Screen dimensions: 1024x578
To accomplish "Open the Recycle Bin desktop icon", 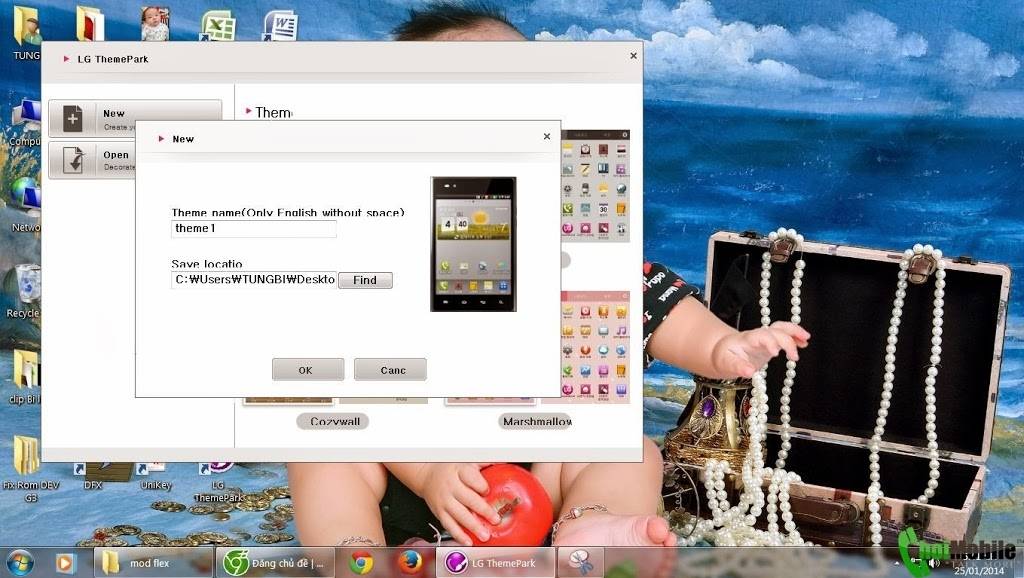I will [25, 291].
